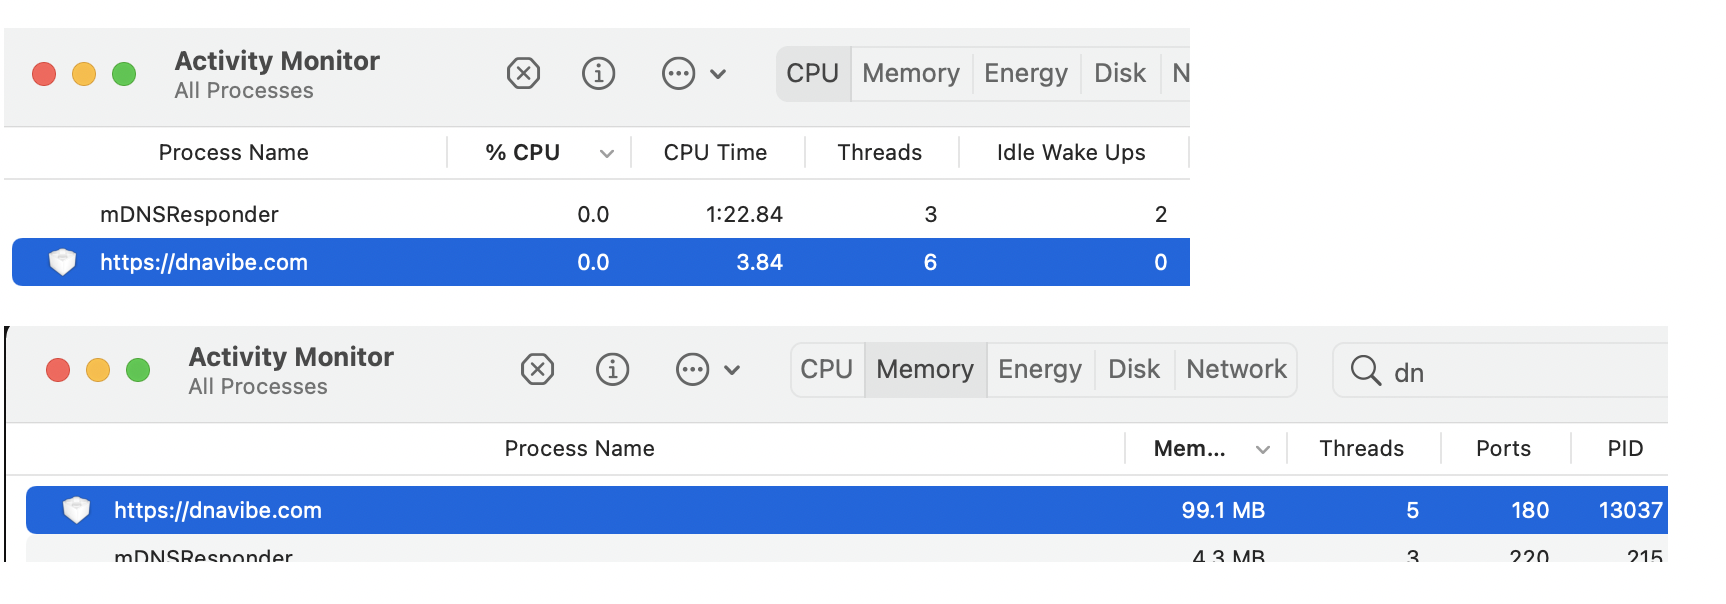Image resolution: width=1726 pixels, height=604 pixels.
Task: Click the search magnifier icon
Action: pyautogui.click(x=1365, y=370)
